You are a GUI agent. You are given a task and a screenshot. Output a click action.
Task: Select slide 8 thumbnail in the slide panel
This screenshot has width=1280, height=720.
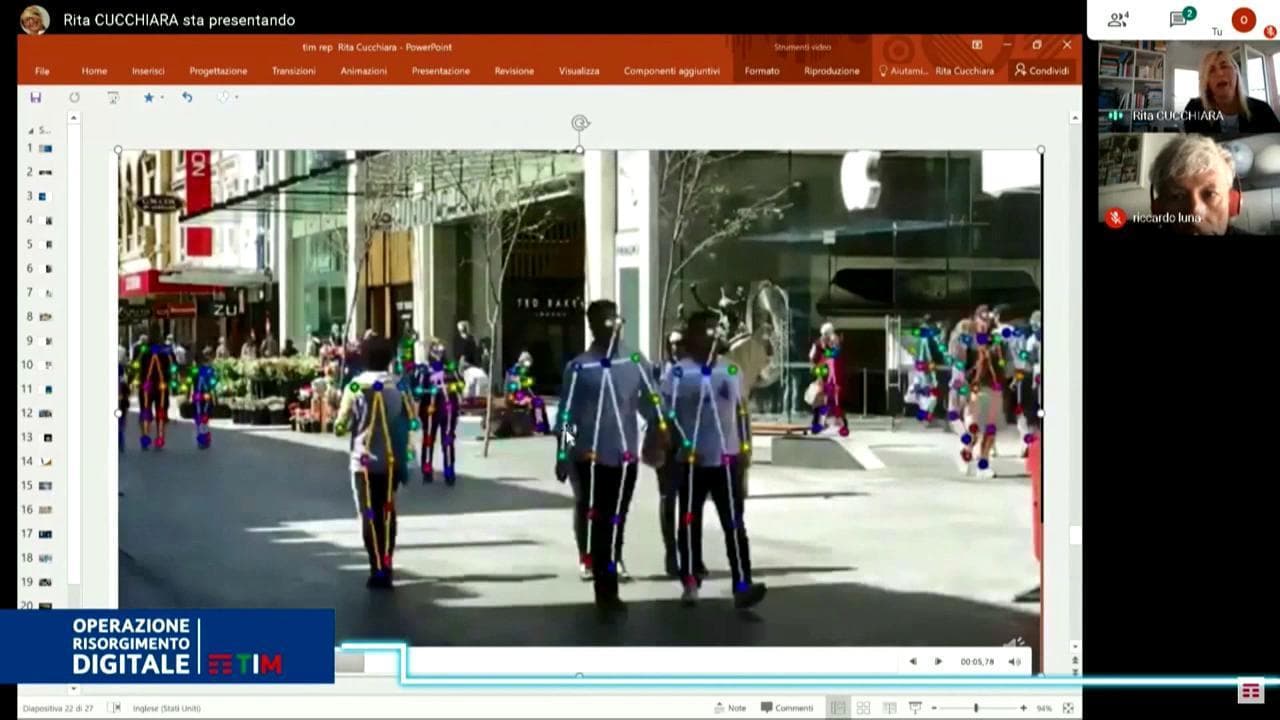tap(46, 317)
